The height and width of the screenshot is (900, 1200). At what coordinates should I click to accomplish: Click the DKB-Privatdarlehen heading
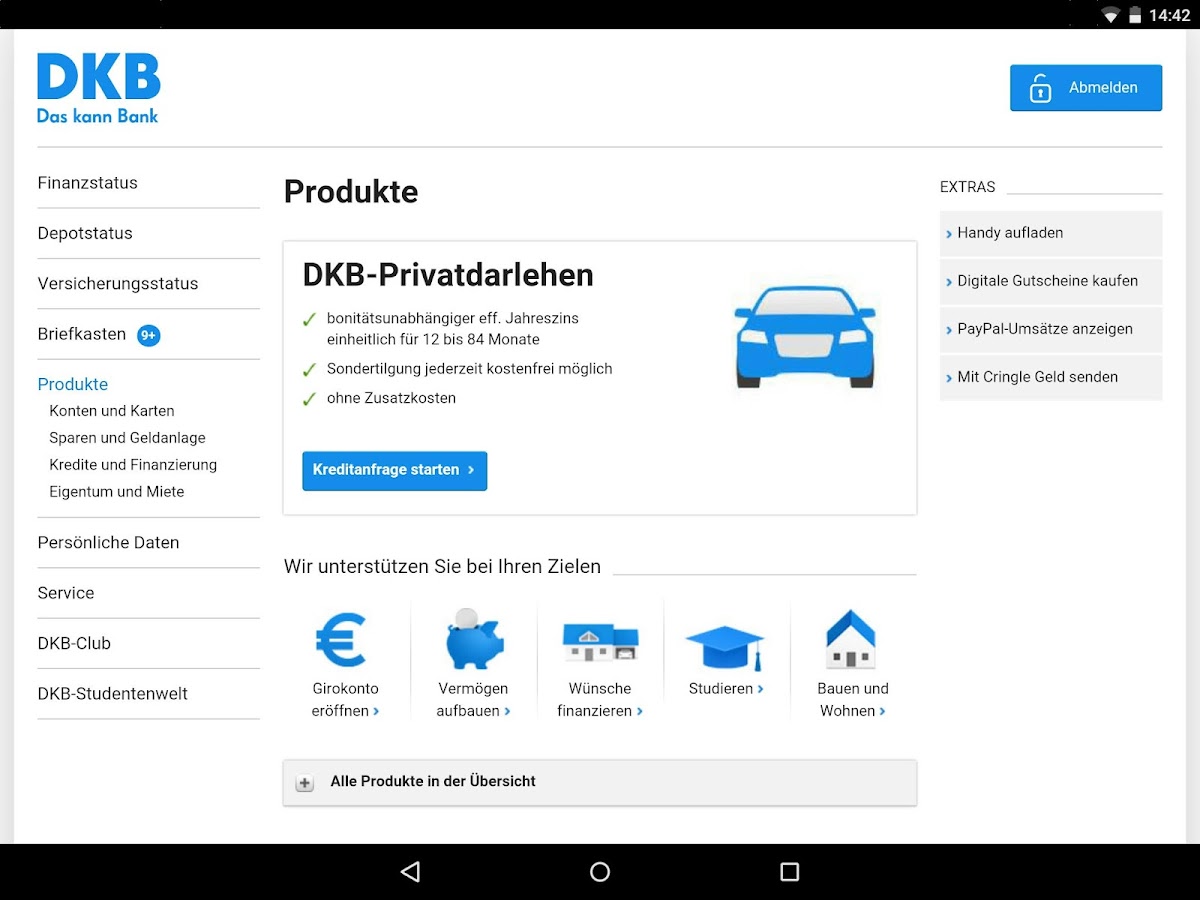(448, 275)
